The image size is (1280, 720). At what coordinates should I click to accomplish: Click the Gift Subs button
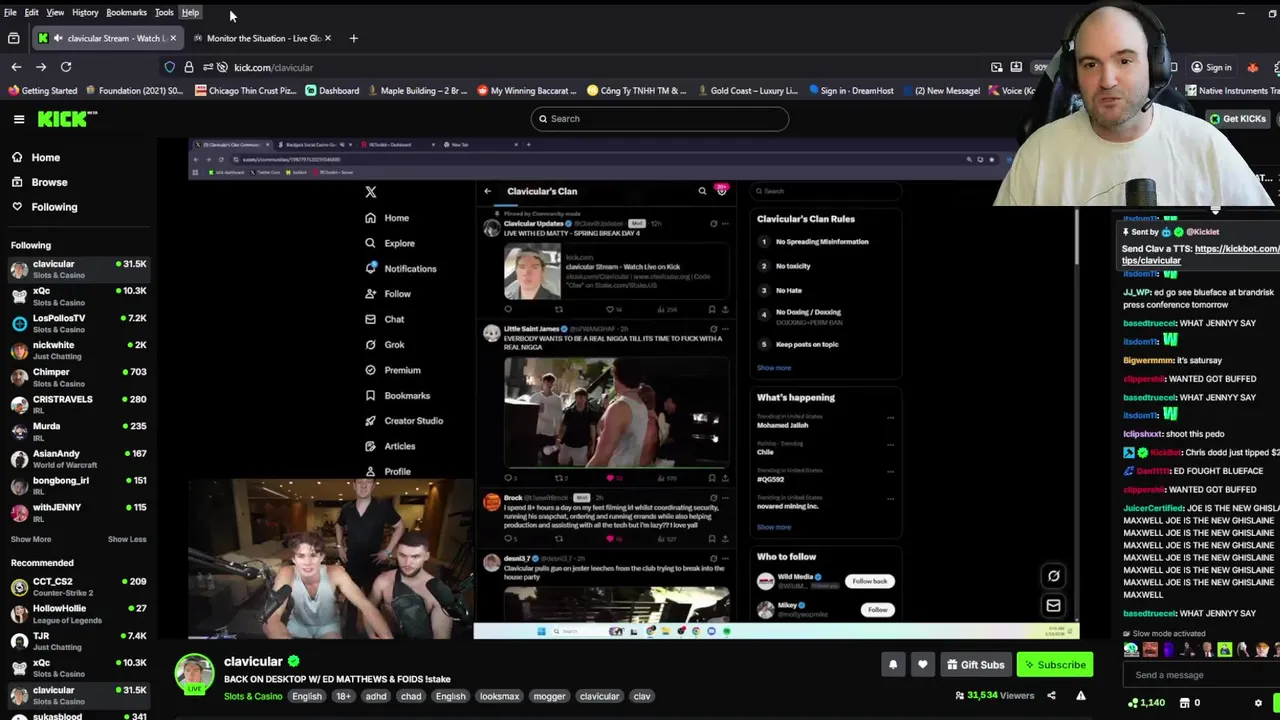[974, 664]
